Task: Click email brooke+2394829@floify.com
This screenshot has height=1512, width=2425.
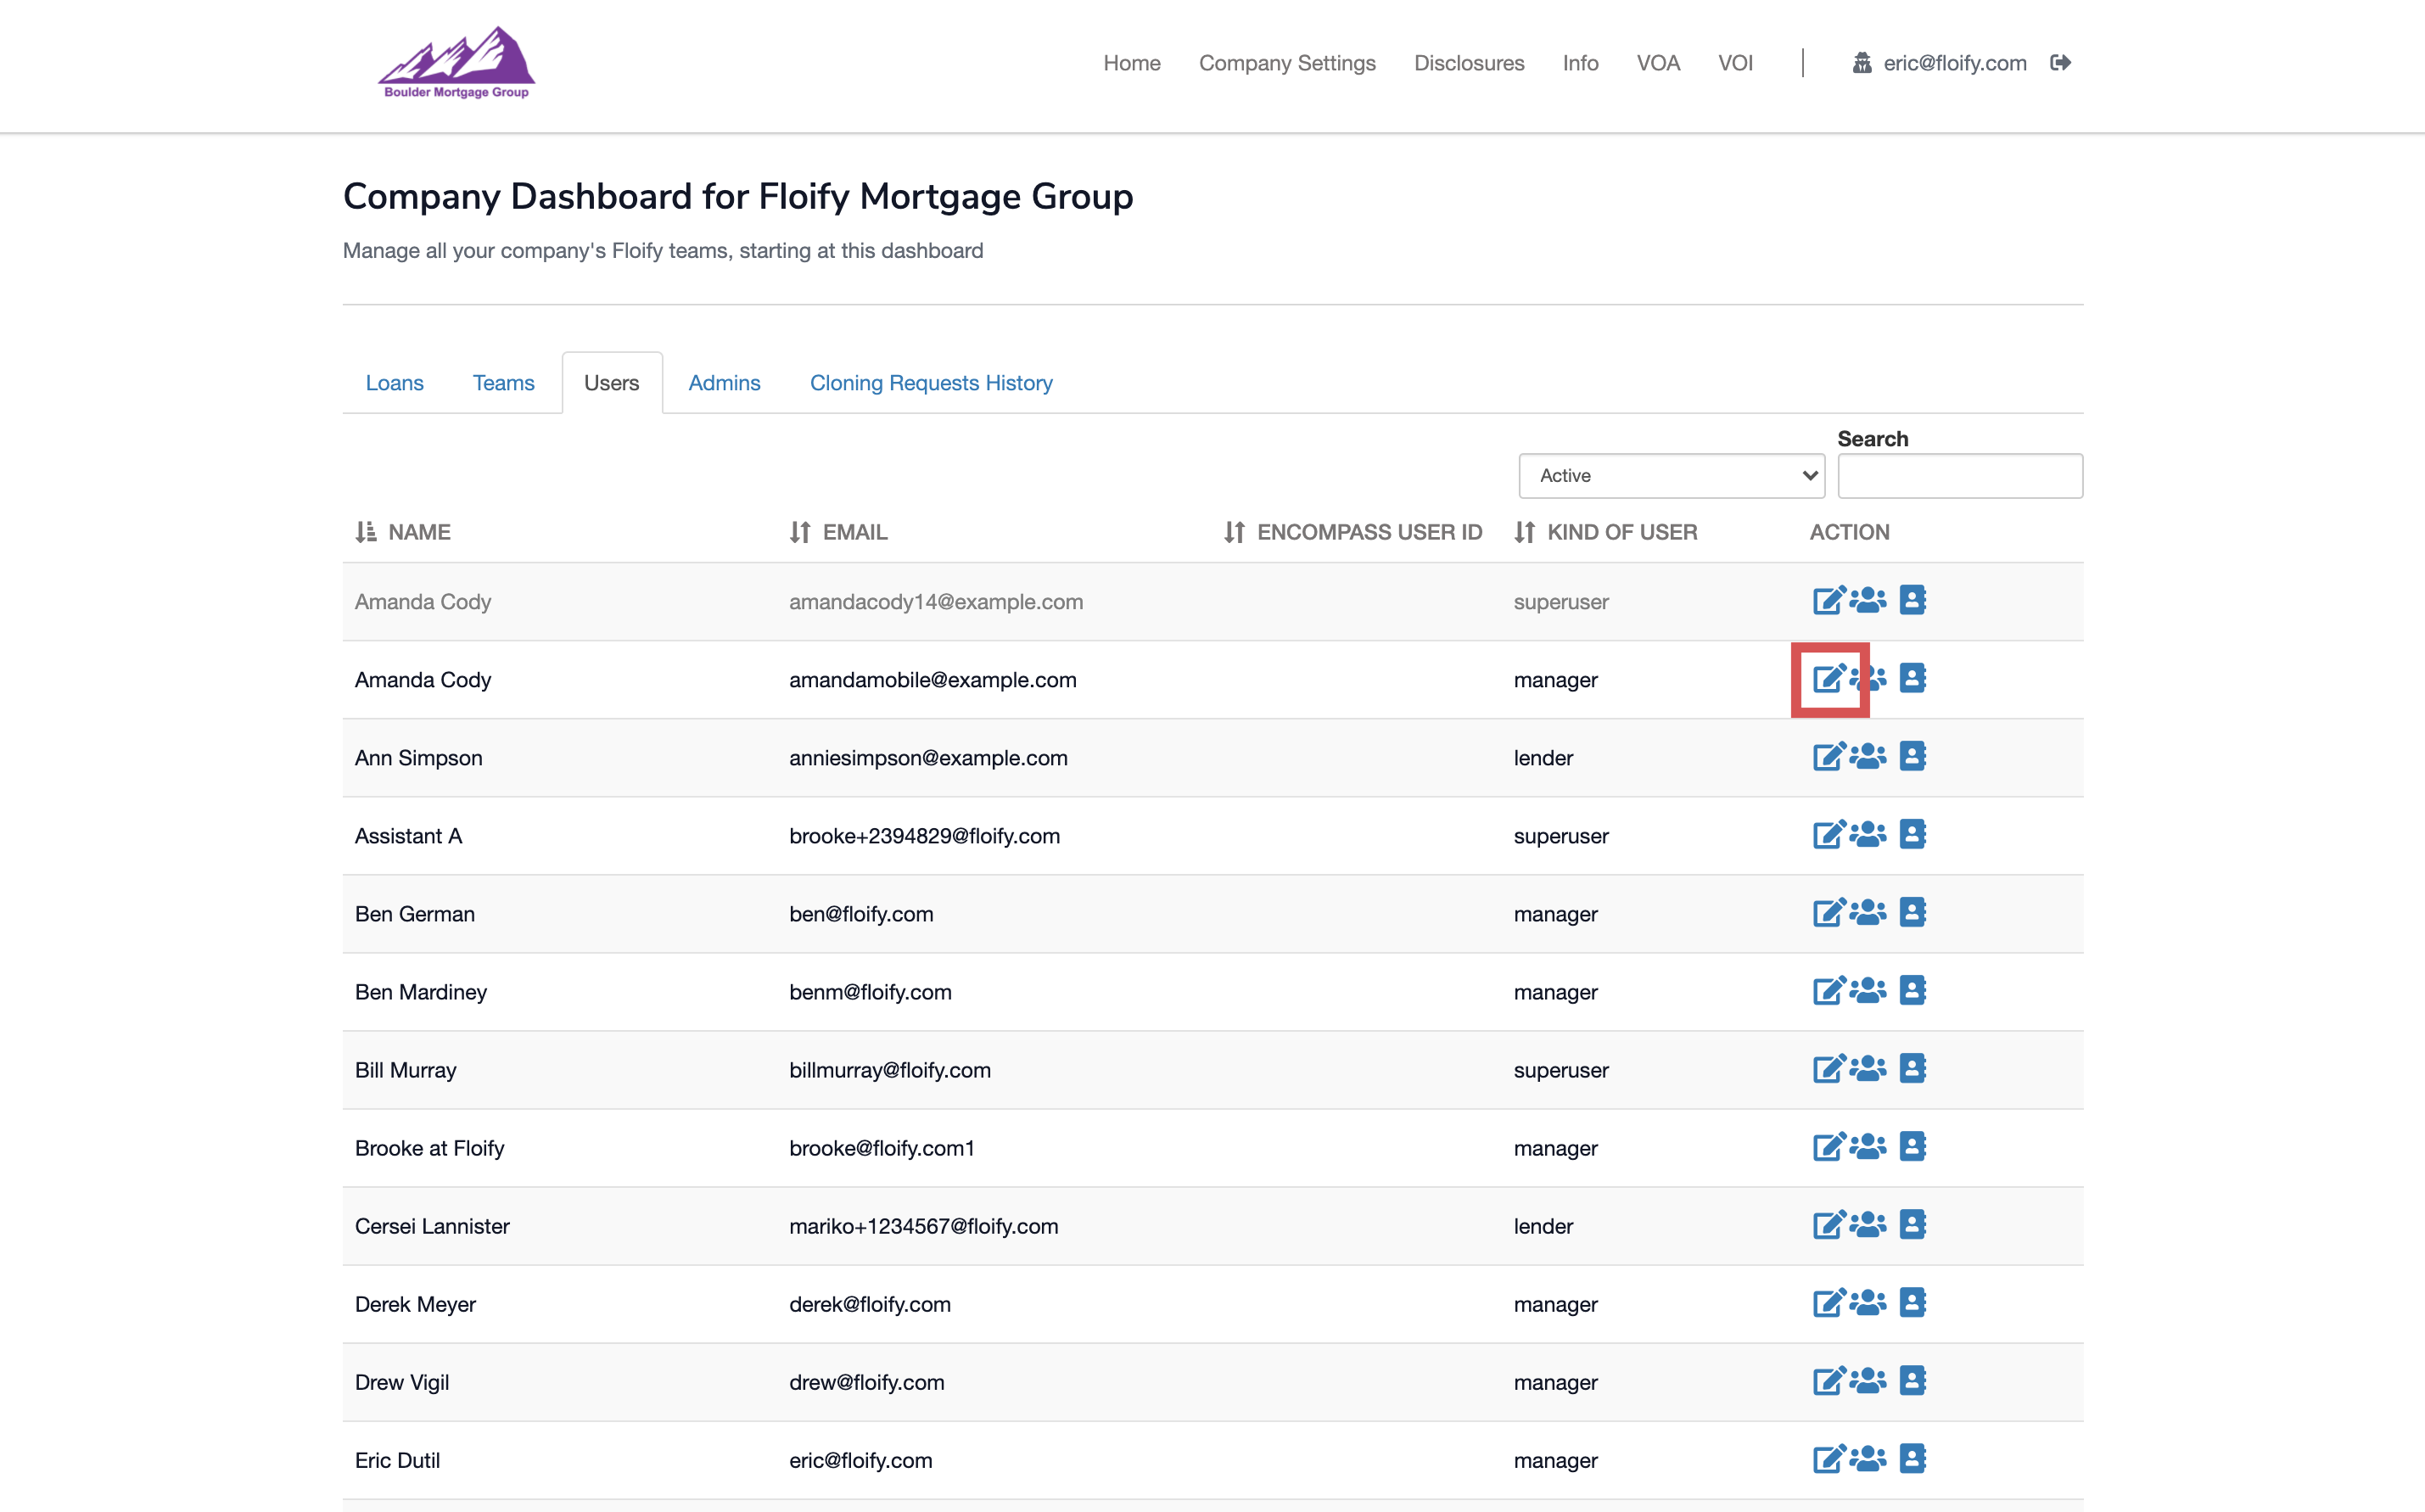Action: tap(924, 836)
